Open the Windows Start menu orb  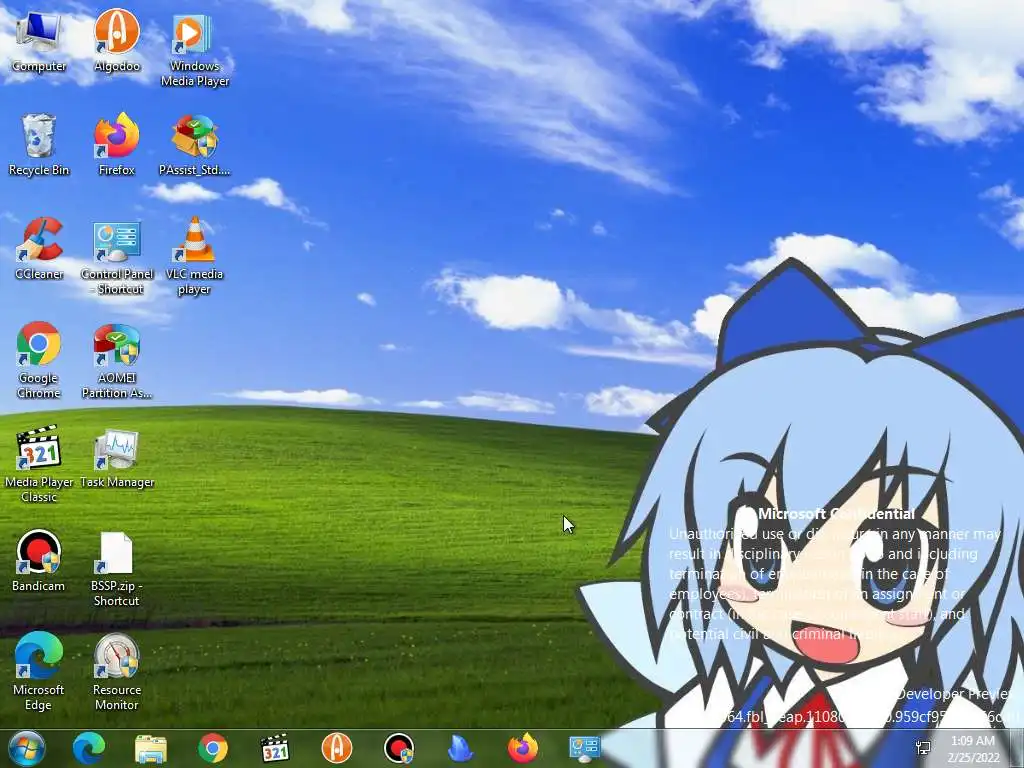(x=26, y=748)
